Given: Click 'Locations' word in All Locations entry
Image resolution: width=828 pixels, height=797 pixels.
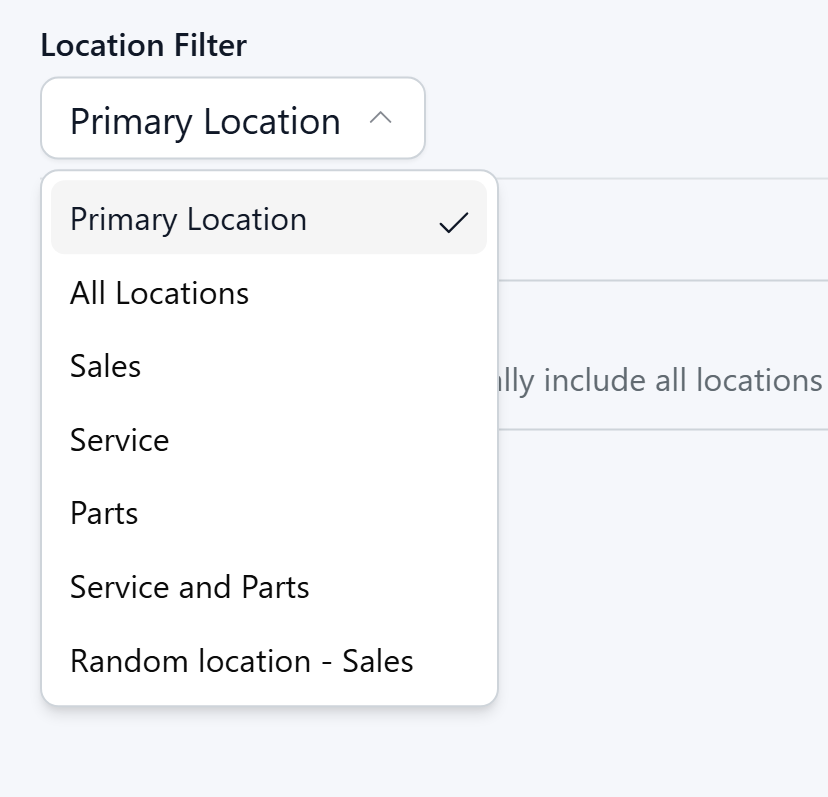Looking at the screenshot, I should 182,293.
